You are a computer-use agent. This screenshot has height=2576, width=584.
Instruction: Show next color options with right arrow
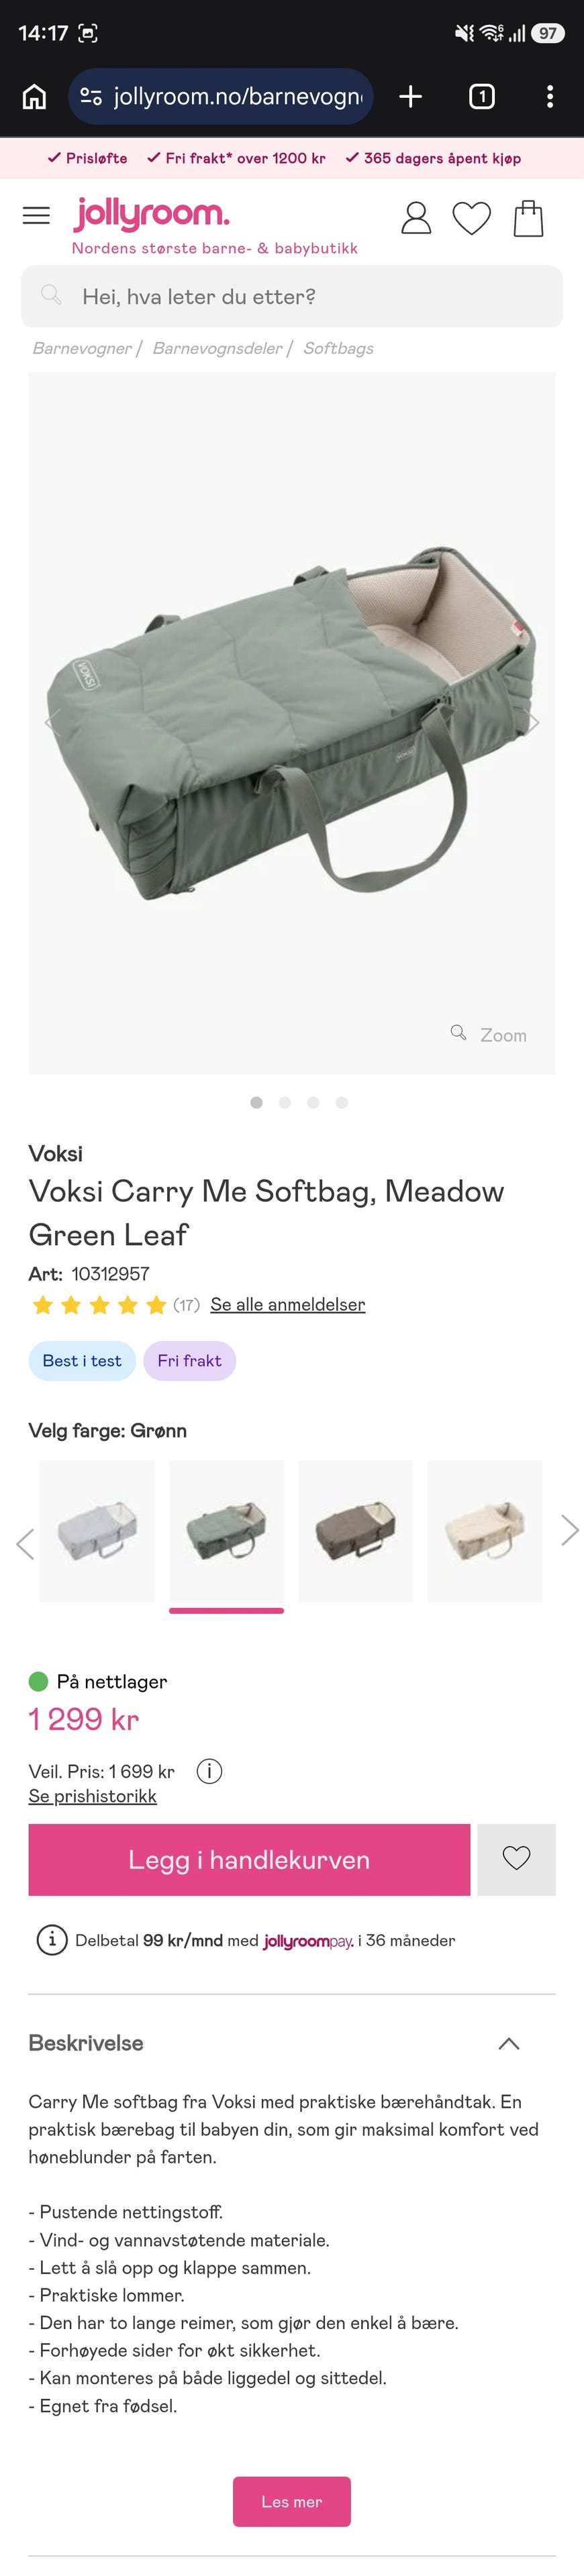(x=569, y=1530)
